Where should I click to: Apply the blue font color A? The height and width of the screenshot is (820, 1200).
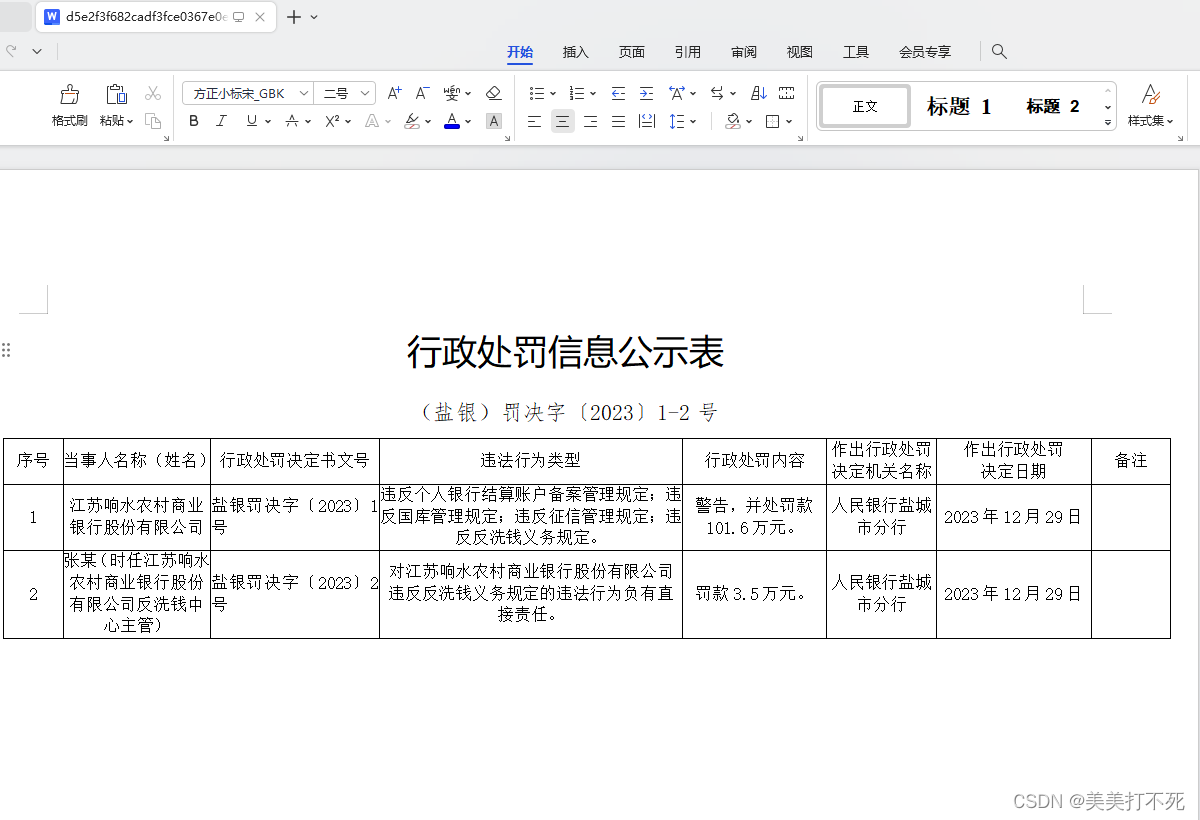pyautogui.click(x=452, y=121)
